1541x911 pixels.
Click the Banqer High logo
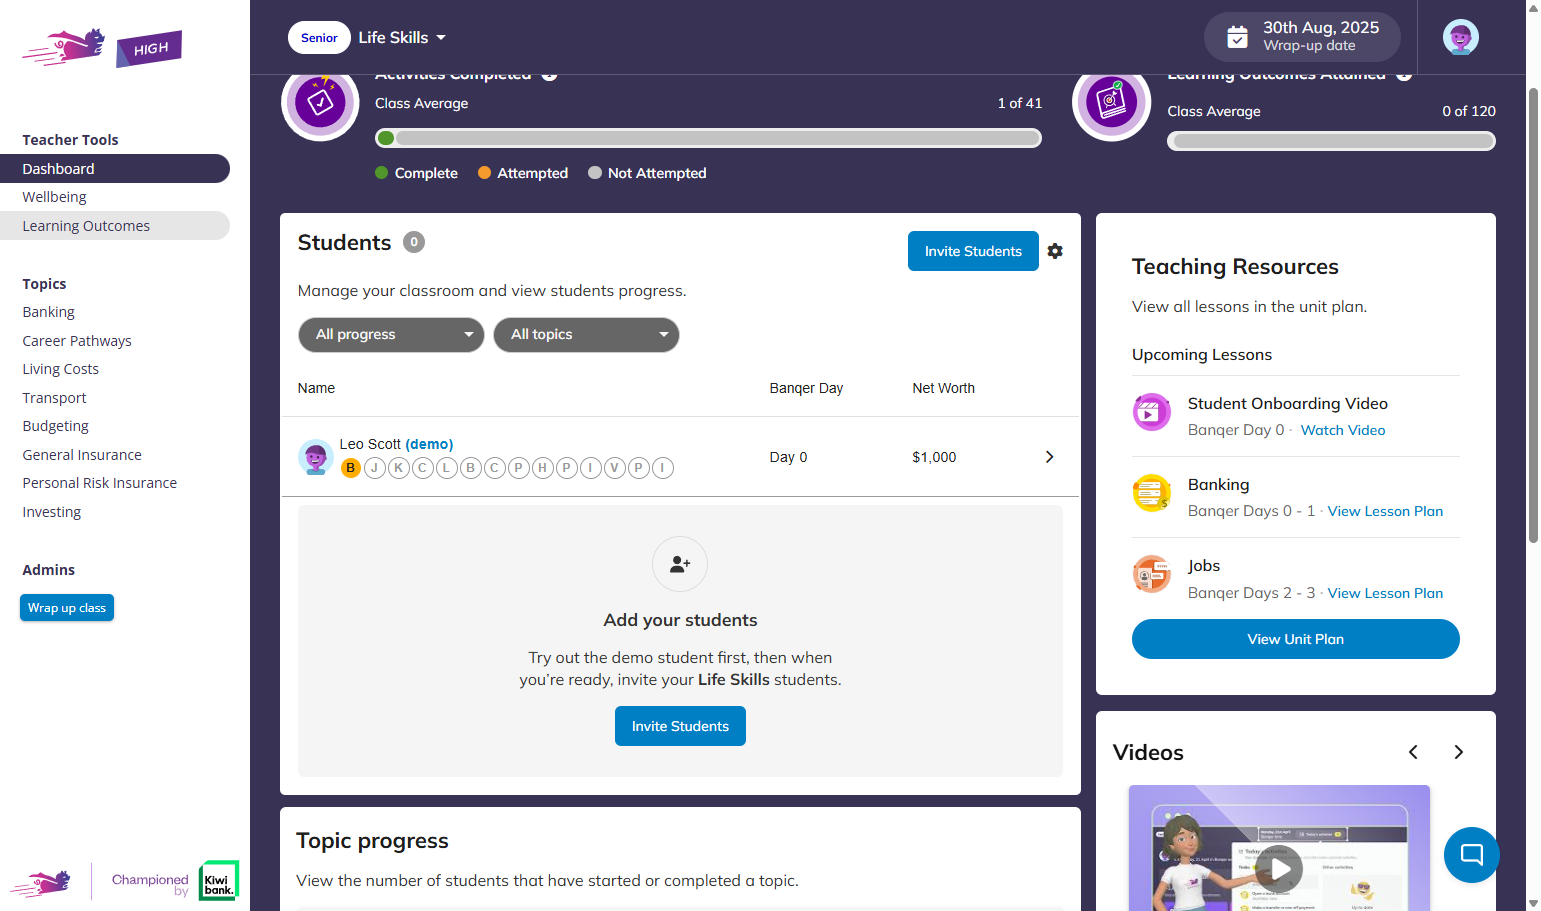click(x=102, y=48)
